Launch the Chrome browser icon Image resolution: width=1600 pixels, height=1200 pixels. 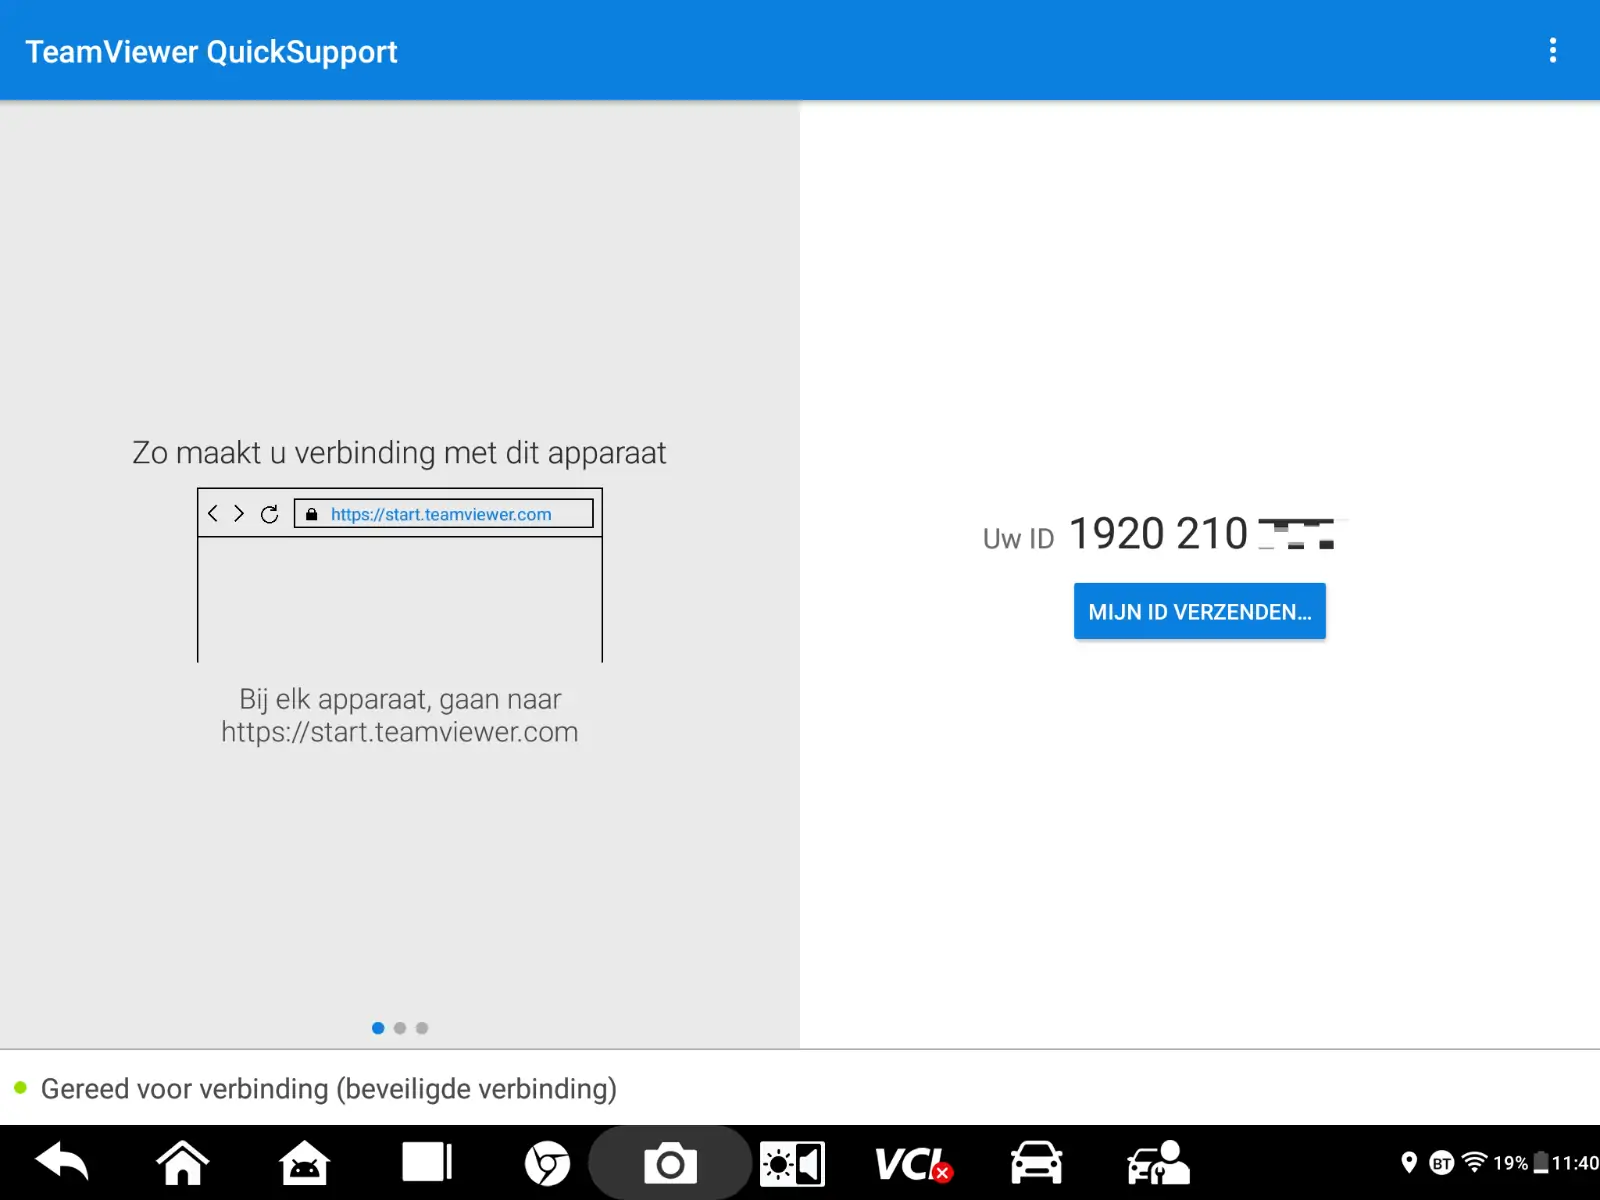point(548,1163)
